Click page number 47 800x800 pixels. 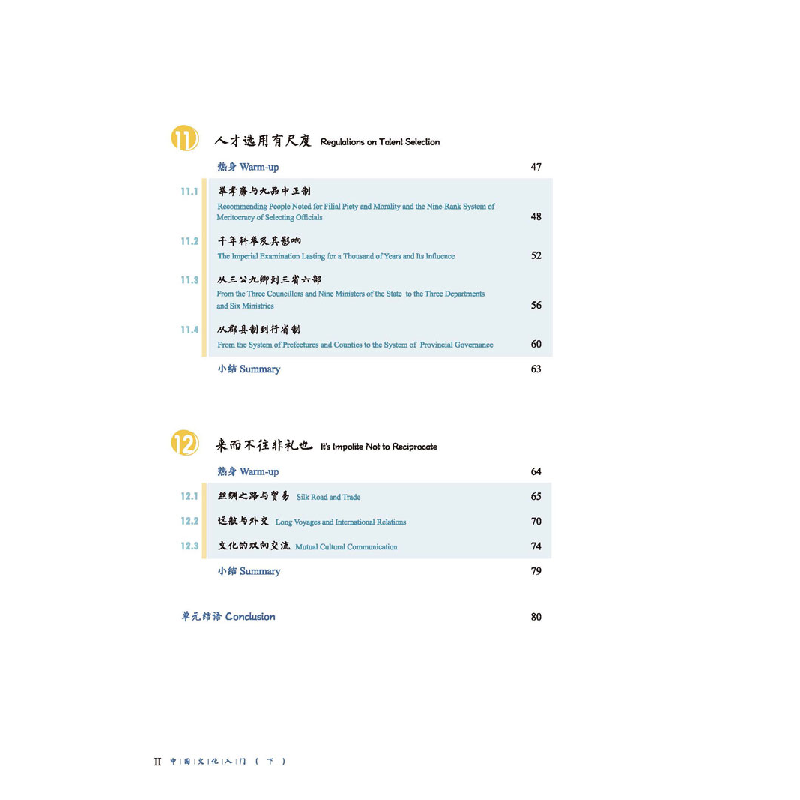tap(536, 167)
